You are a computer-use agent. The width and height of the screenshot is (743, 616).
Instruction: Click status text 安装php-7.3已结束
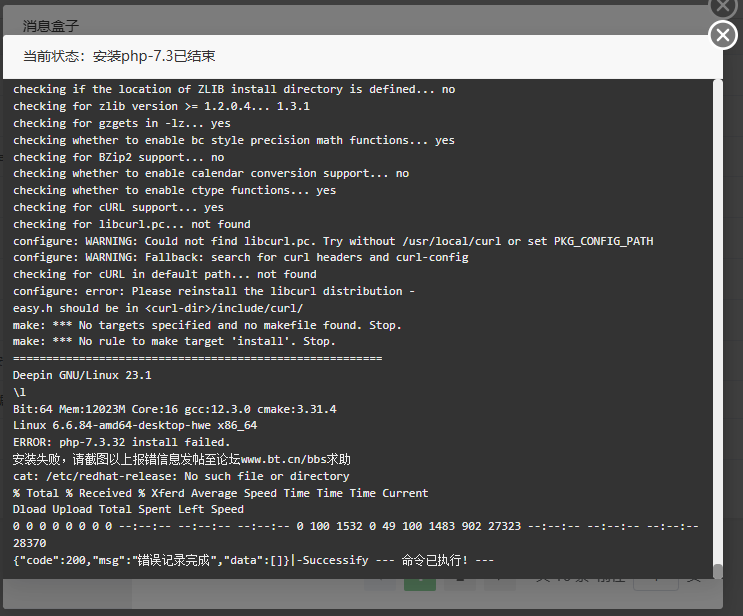(154, 56)
